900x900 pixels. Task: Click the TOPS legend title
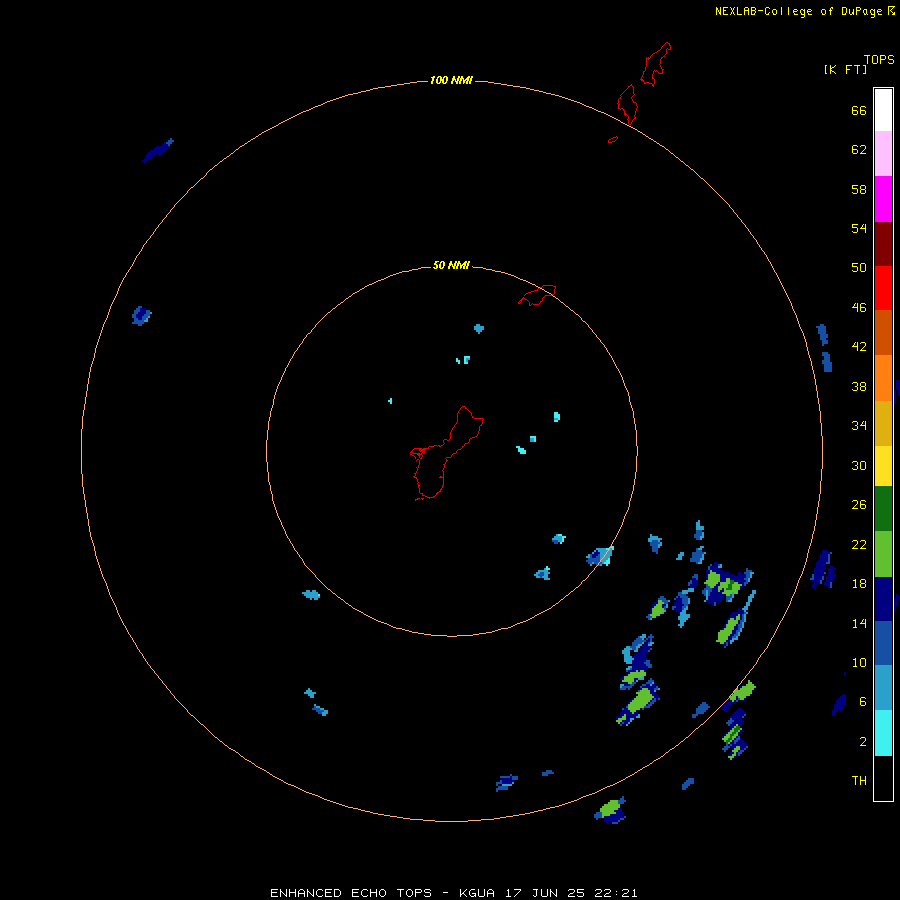[879, 60]
